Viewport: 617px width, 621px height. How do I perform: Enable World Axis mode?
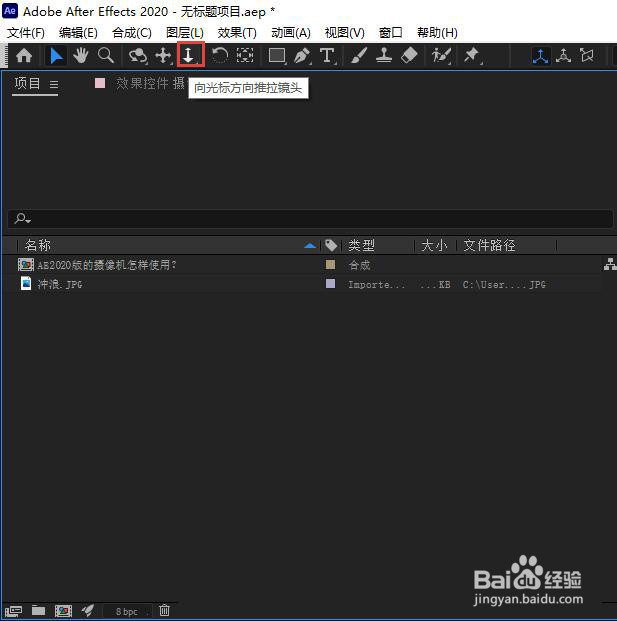(x=564, y=55)
